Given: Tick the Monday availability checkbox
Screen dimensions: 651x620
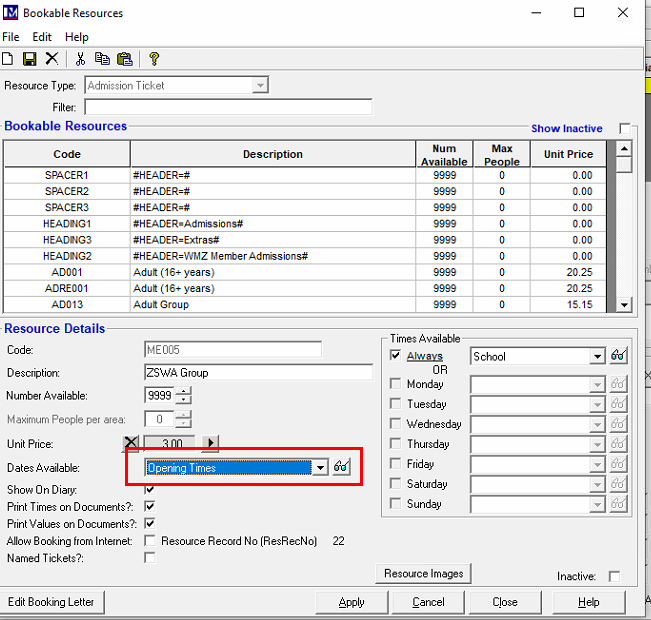Looking at the screenshot, I should coord(396,384).
